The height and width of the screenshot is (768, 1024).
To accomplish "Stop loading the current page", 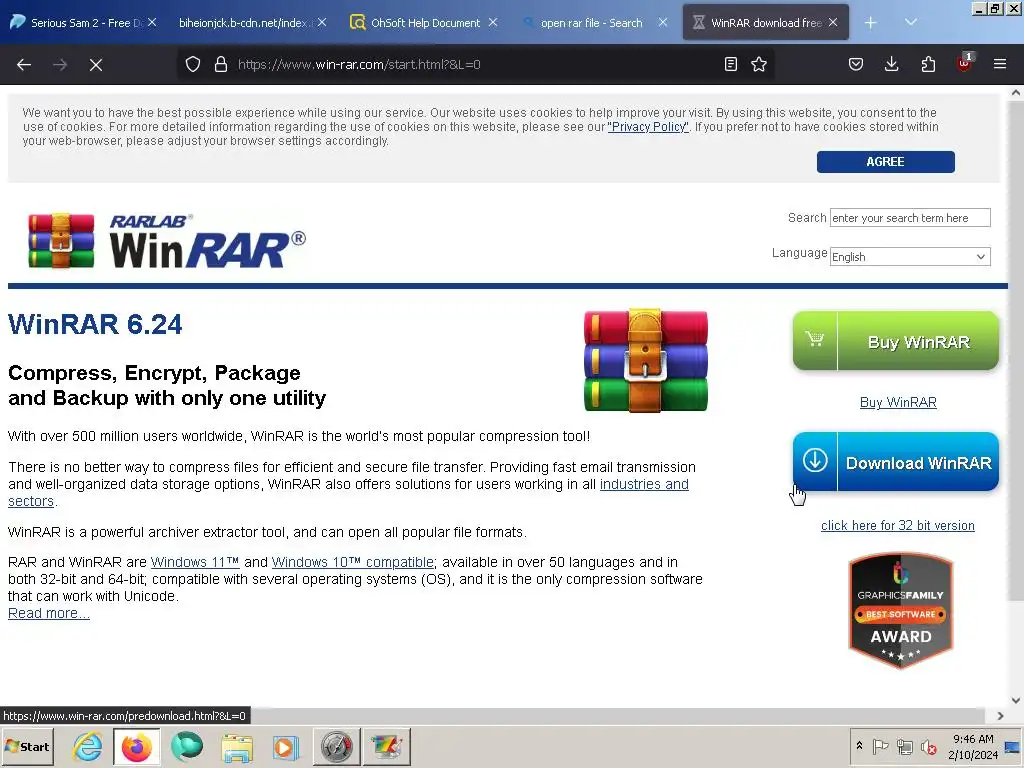I will click(x=96, y=65).
